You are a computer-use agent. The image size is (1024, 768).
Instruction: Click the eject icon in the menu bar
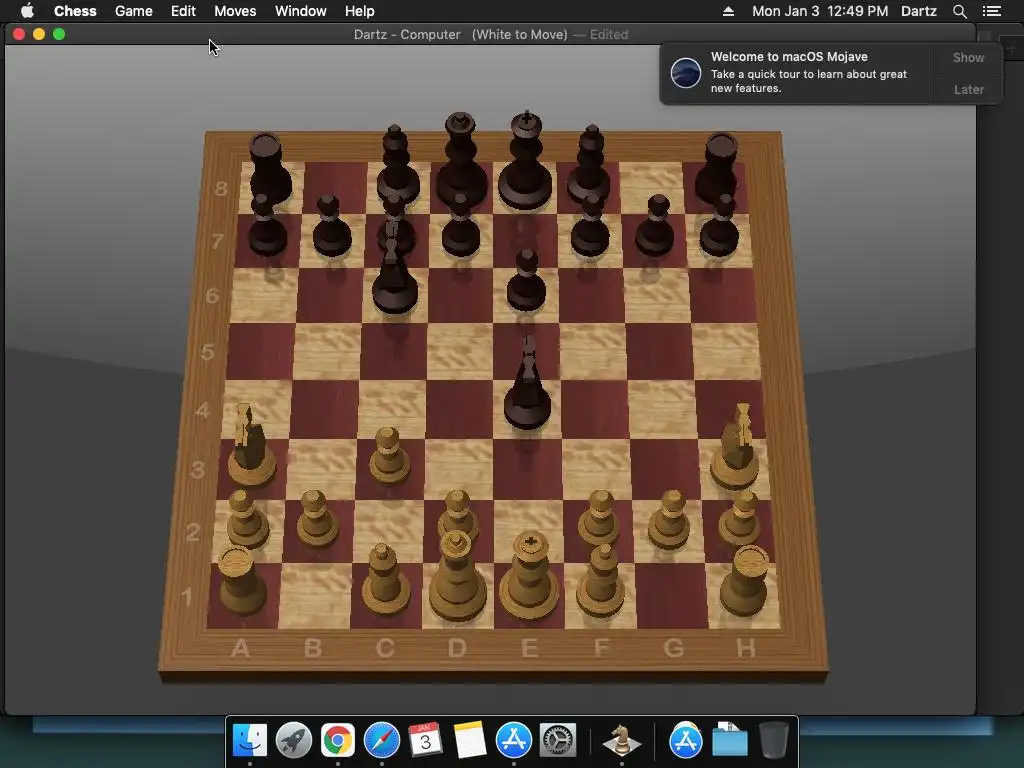tap(728, 11)
